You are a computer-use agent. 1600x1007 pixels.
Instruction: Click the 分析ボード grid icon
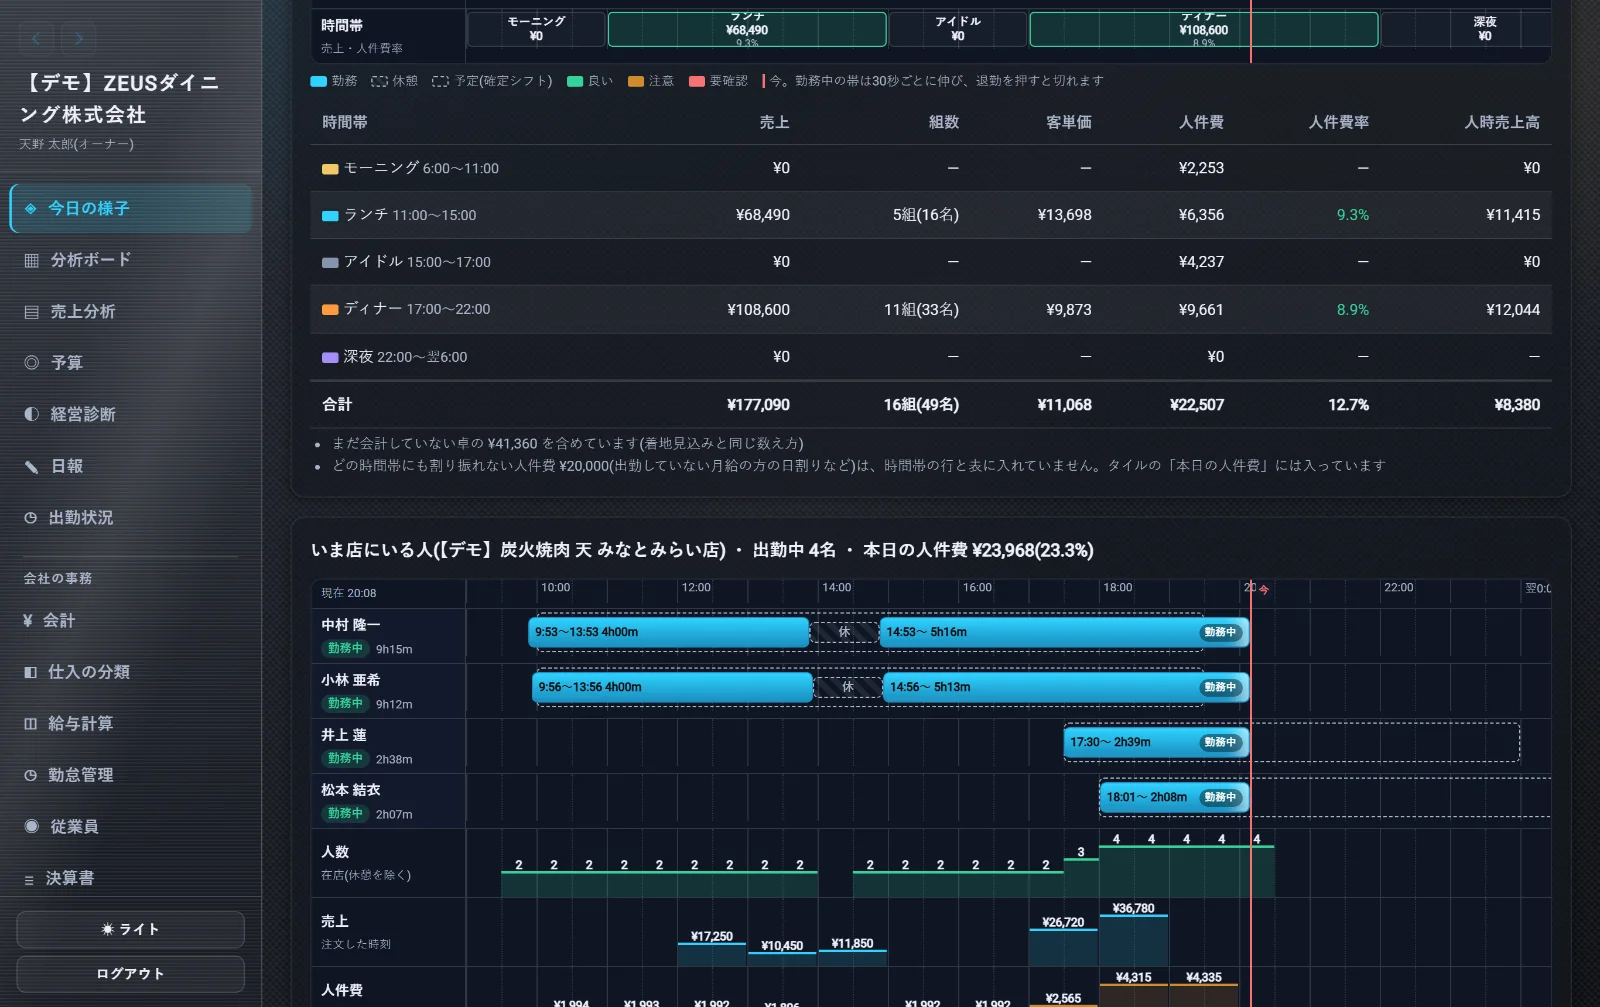(x=31, y=260)
